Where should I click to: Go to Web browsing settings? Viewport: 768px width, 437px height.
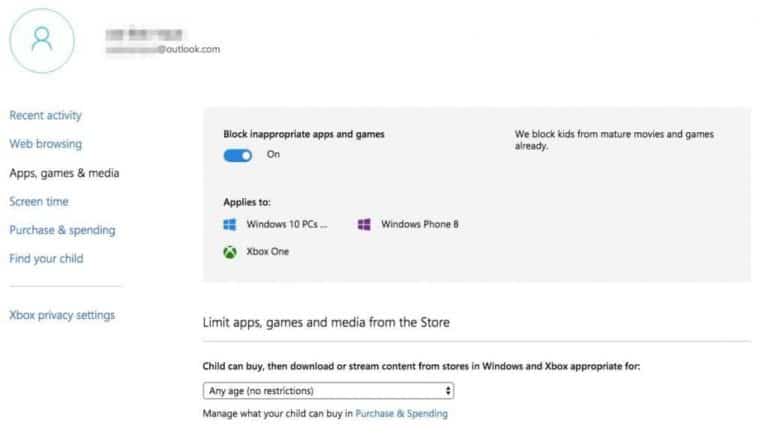pos(45,144)
